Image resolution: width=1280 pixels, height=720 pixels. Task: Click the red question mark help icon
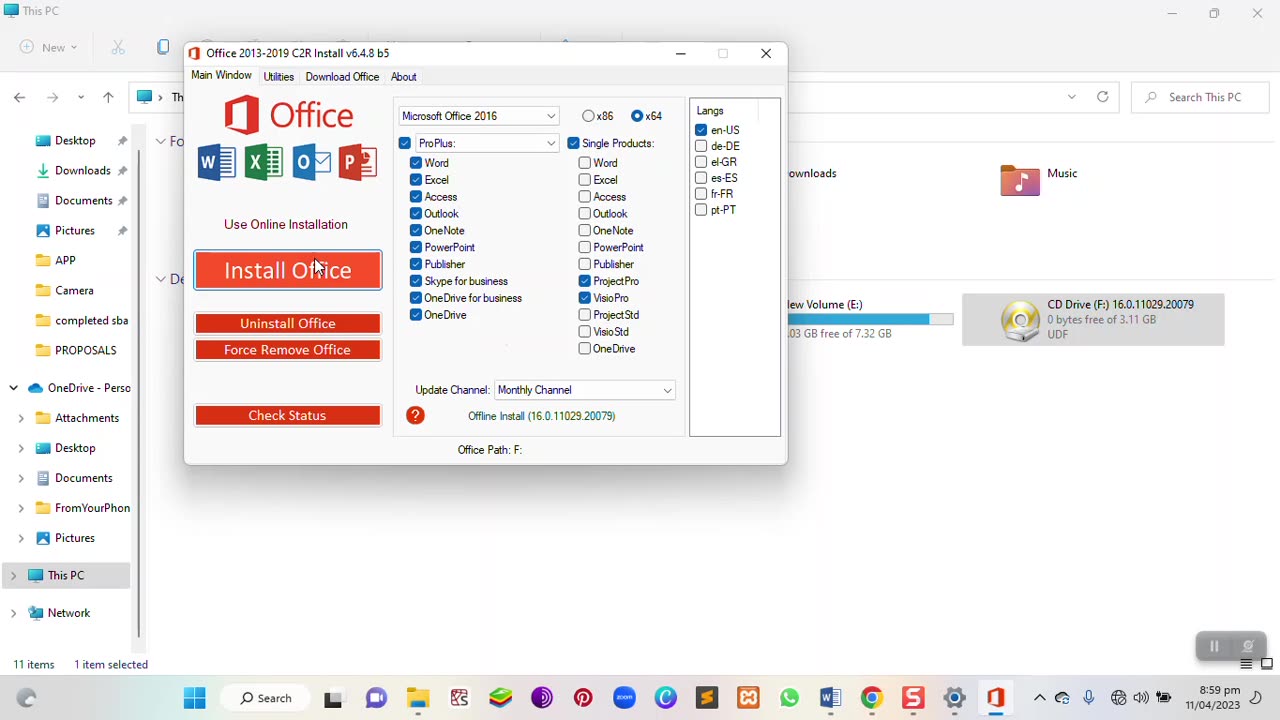pyautogui.click(x=415, y=415)
